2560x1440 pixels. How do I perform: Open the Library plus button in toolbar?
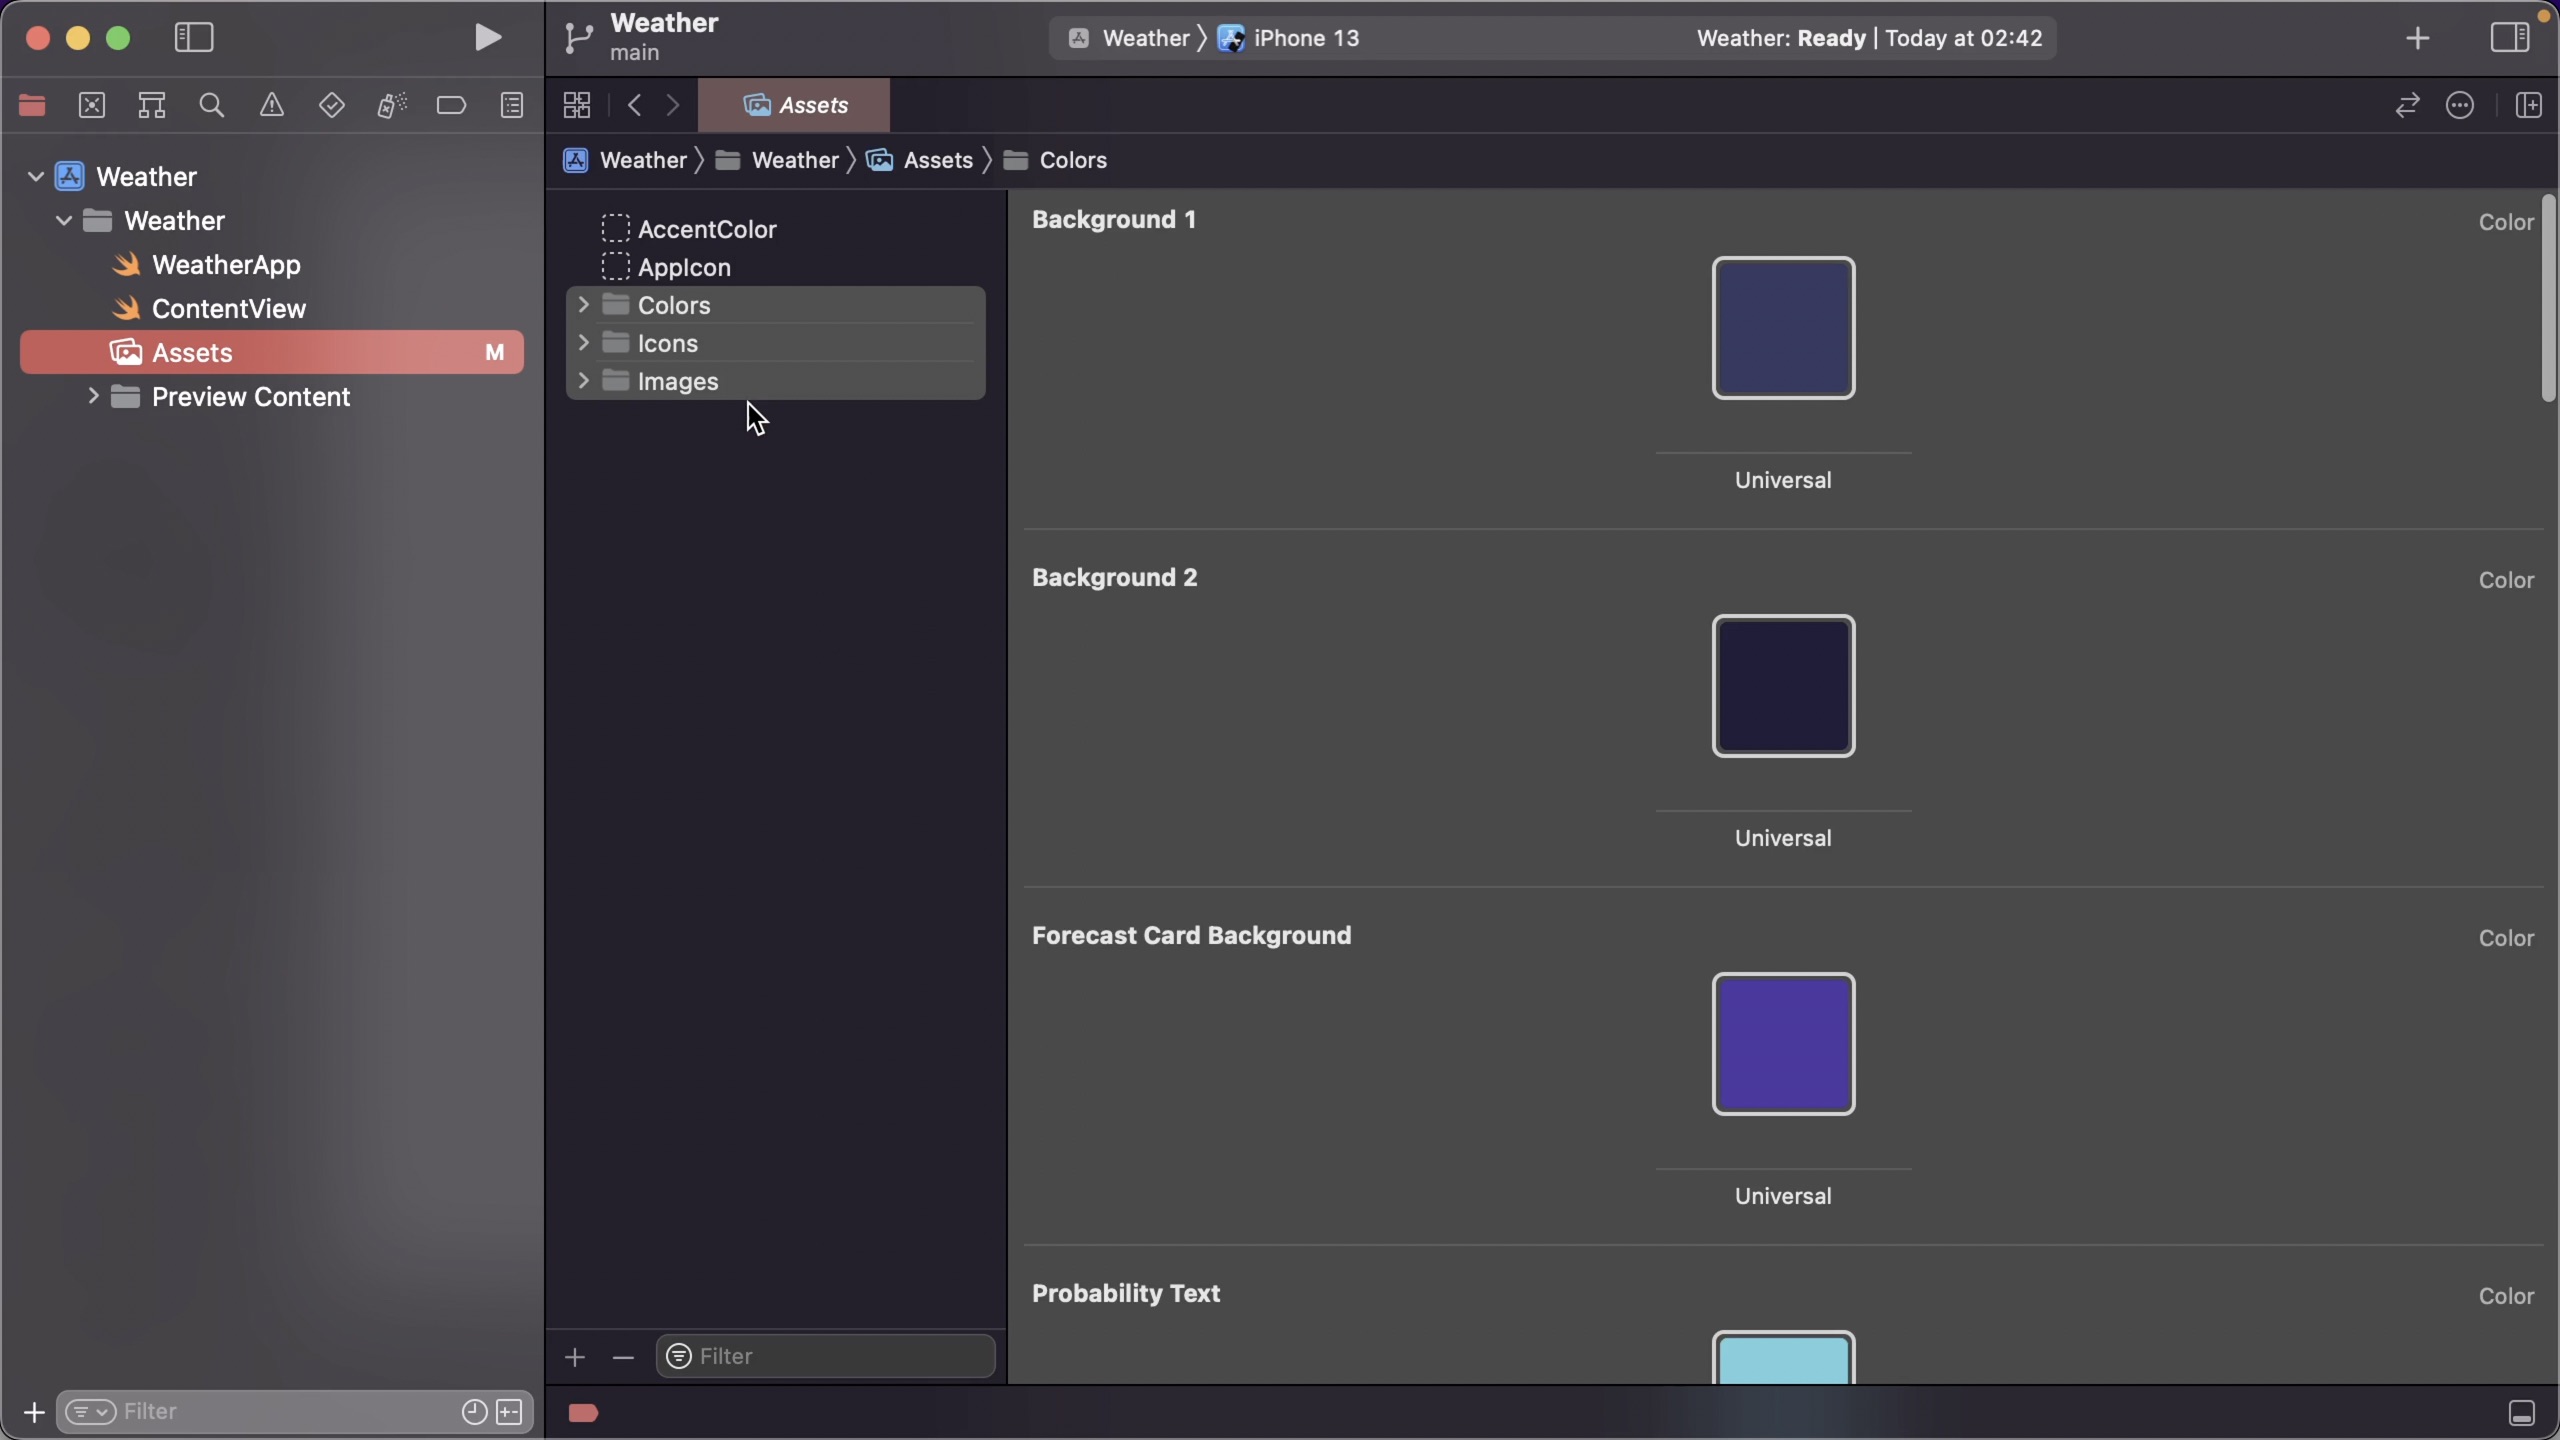click(x=2418, y=38)
